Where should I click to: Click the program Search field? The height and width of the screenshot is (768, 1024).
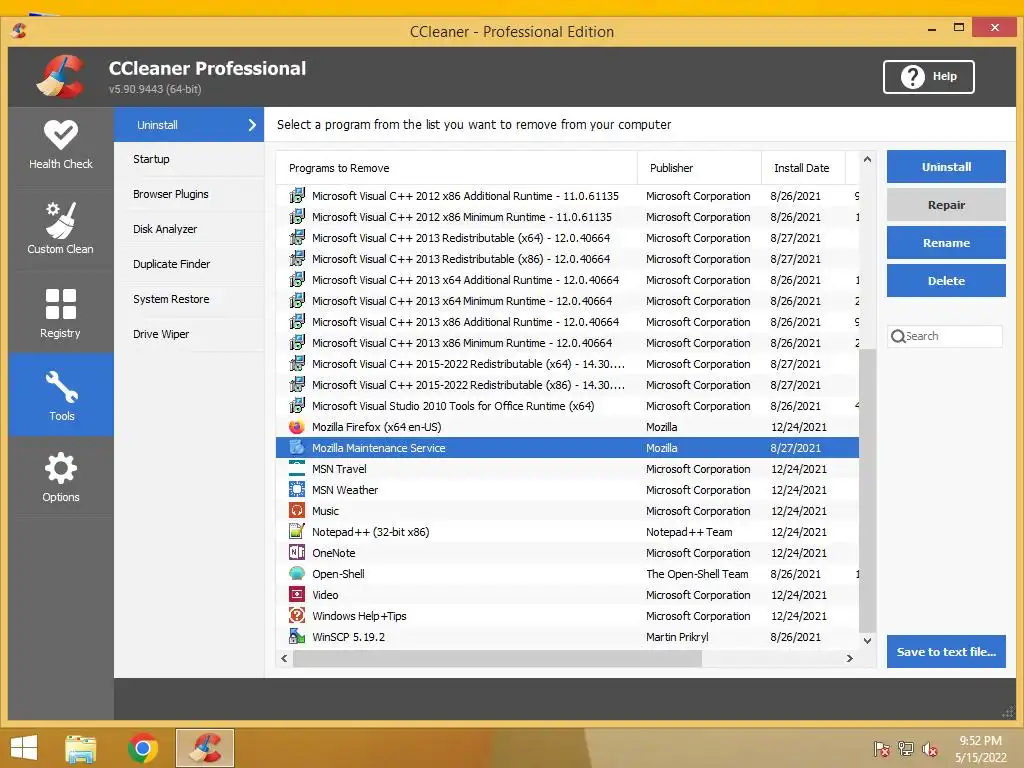coord(945,336)
